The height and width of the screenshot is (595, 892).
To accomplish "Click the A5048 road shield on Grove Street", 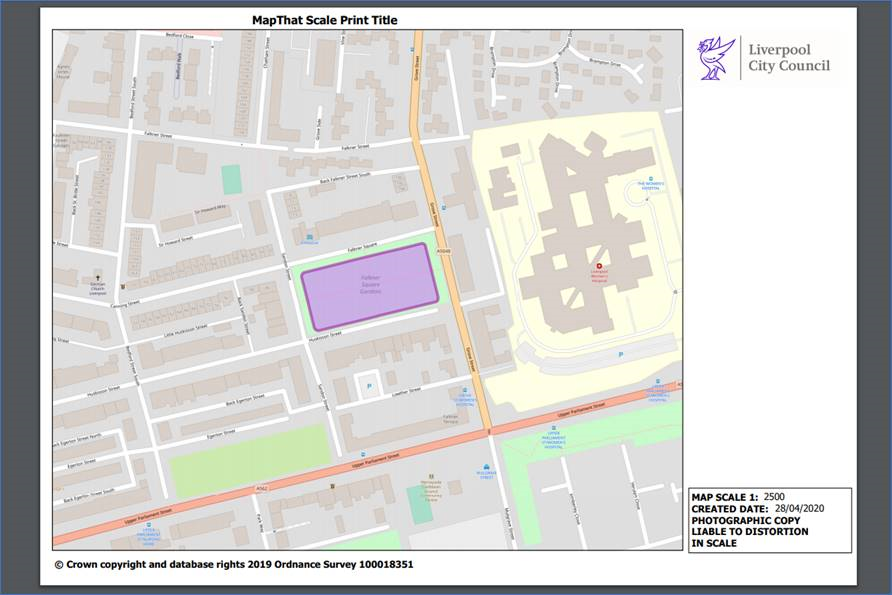I will click(x=444, y=250).
